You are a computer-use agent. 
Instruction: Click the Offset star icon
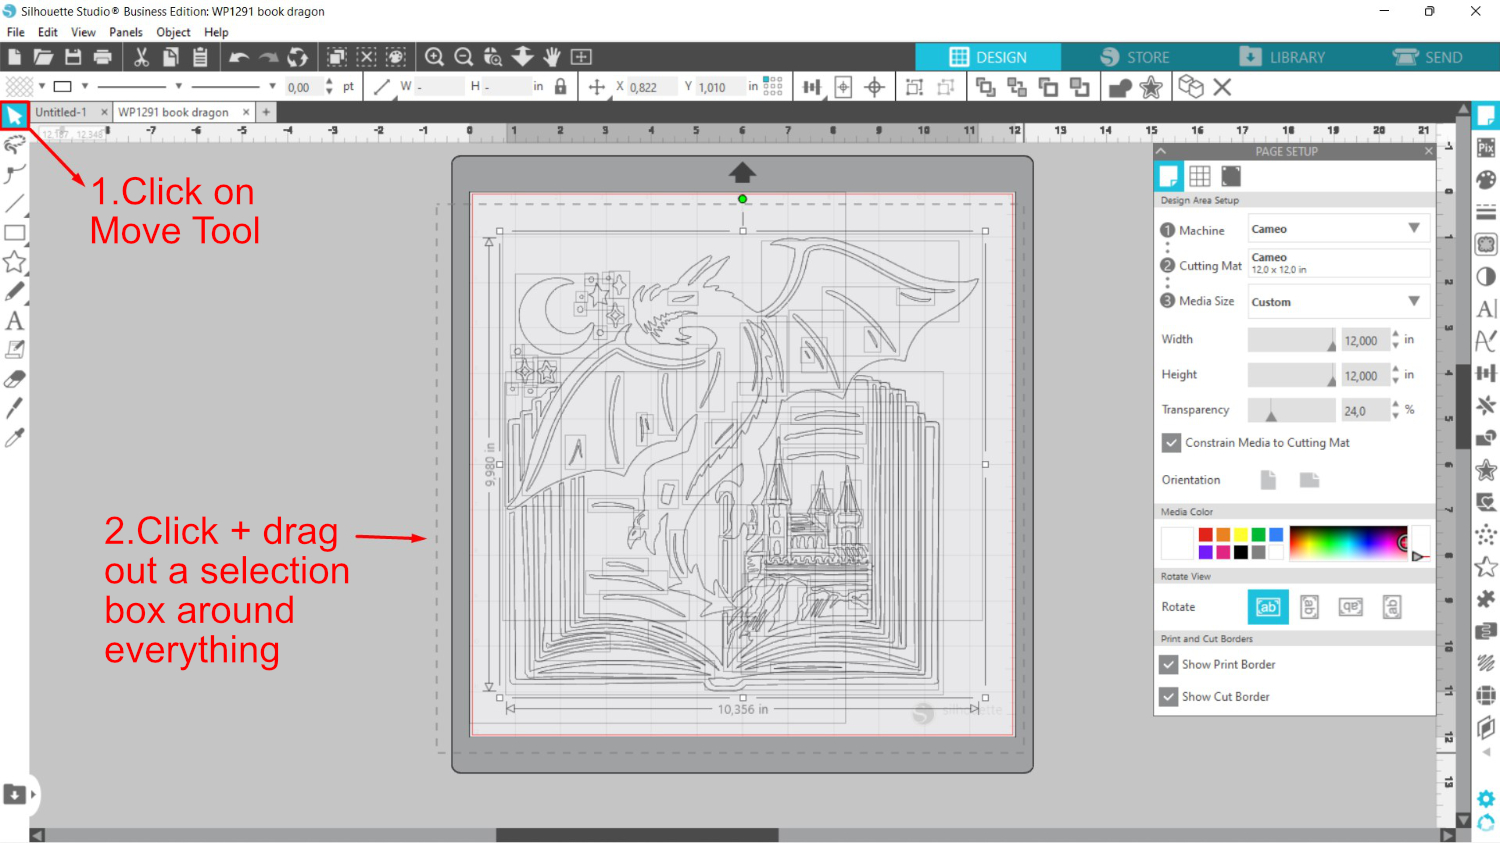[1151, 87]
